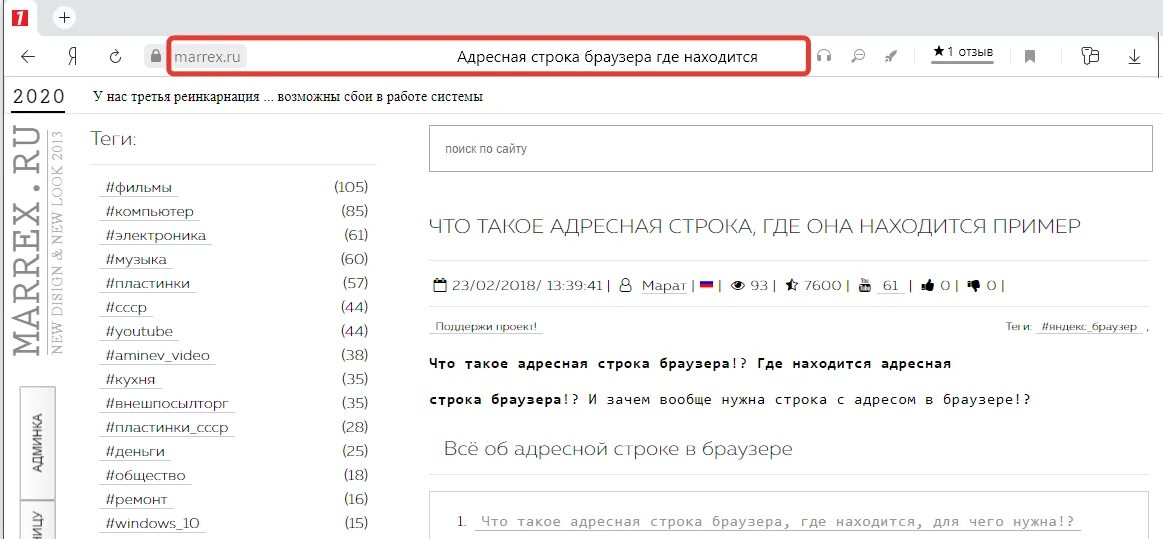Open the #ремонт tag
Image resolution: width=1163 pixels, height=539 pixels.
(136, 499)
